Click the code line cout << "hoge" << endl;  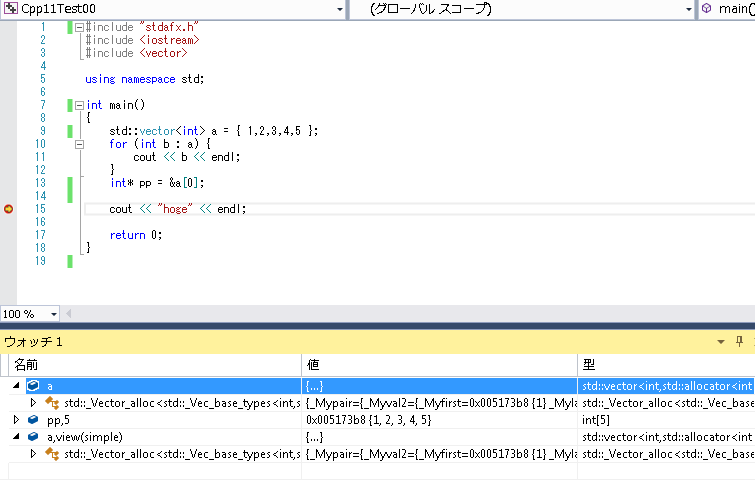pos(178,209)
